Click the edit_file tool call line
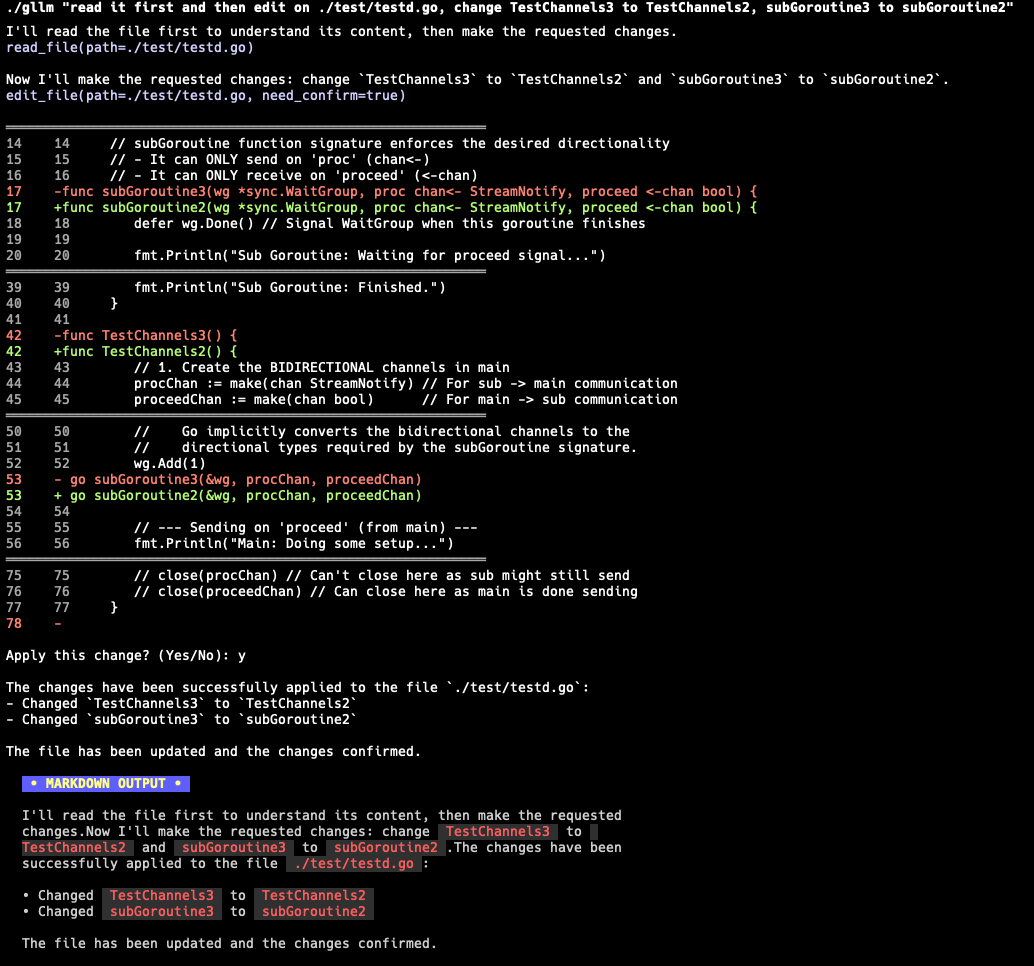Screen dimensions: 1034x966 pyautogui.click(x=205, y=95)
